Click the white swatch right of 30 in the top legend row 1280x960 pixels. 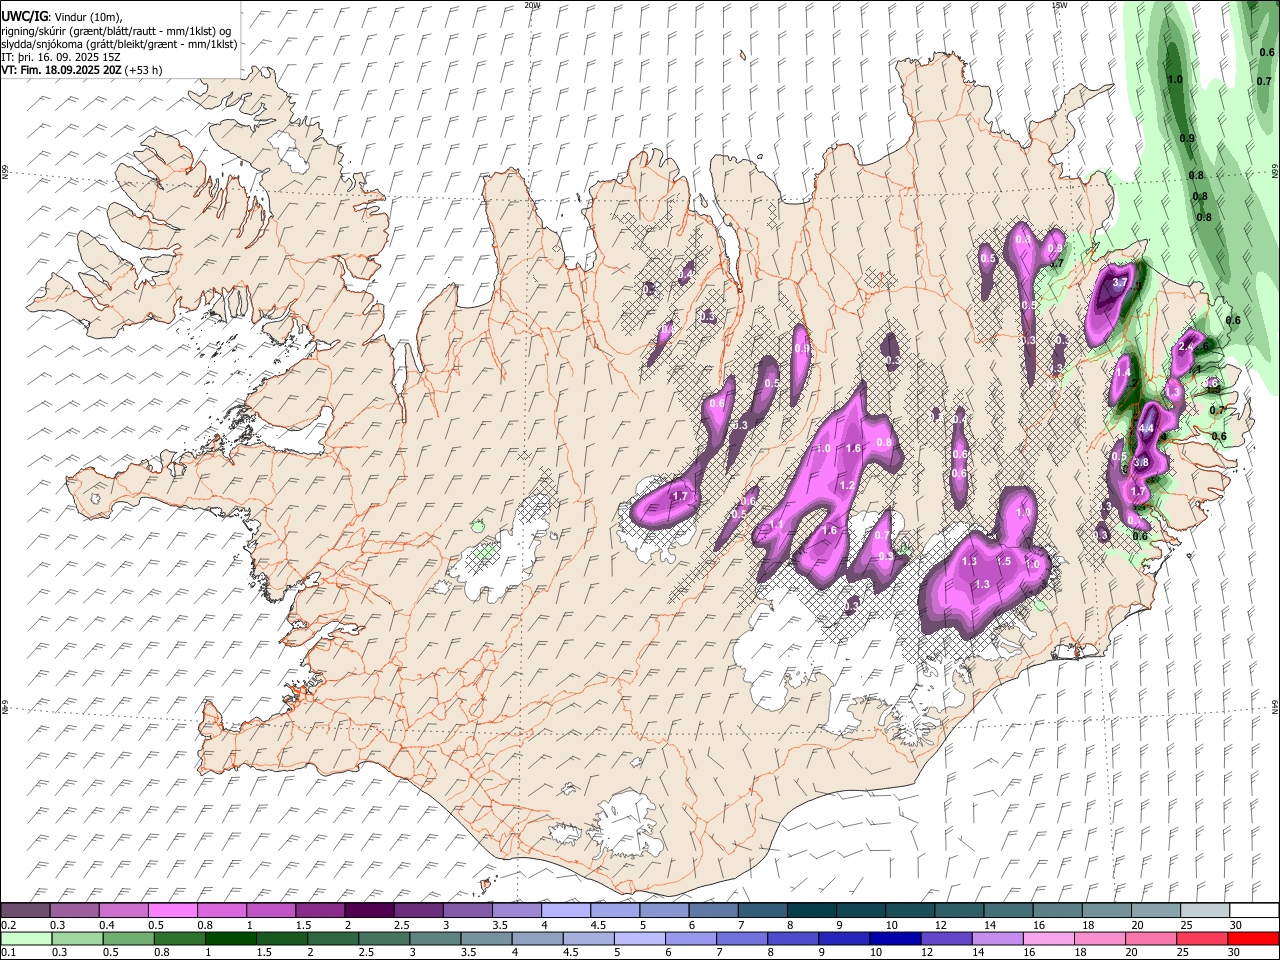click(1254, 911)
